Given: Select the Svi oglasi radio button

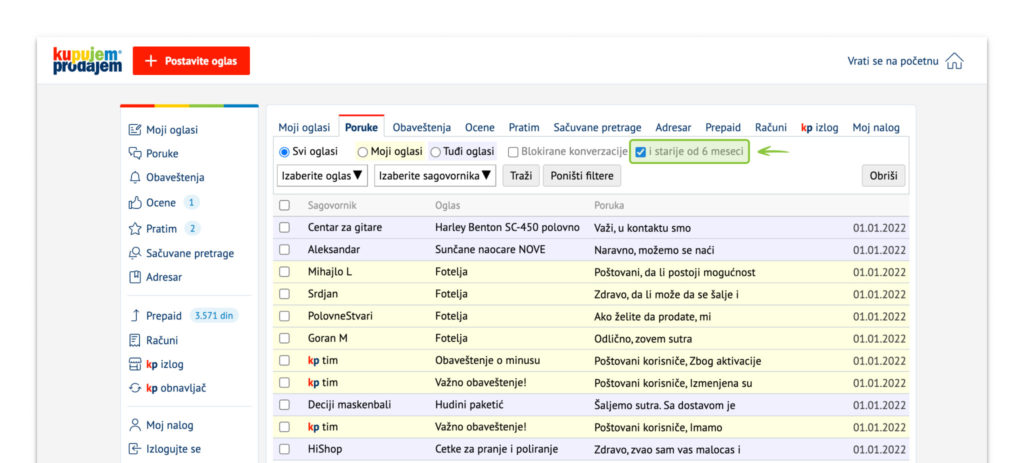Looking at the screenshot, I should click(x=284, y=152).
